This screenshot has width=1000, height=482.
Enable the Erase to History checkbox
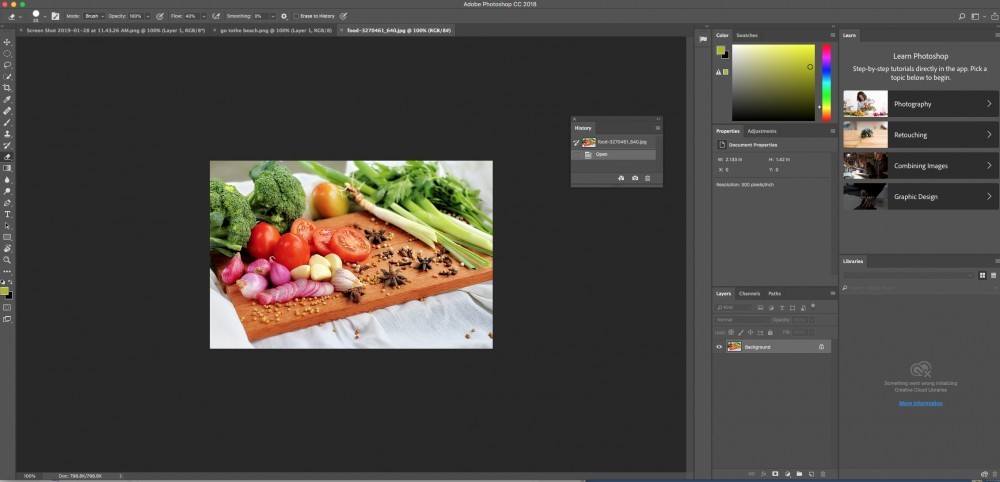[x=296, y=16]
